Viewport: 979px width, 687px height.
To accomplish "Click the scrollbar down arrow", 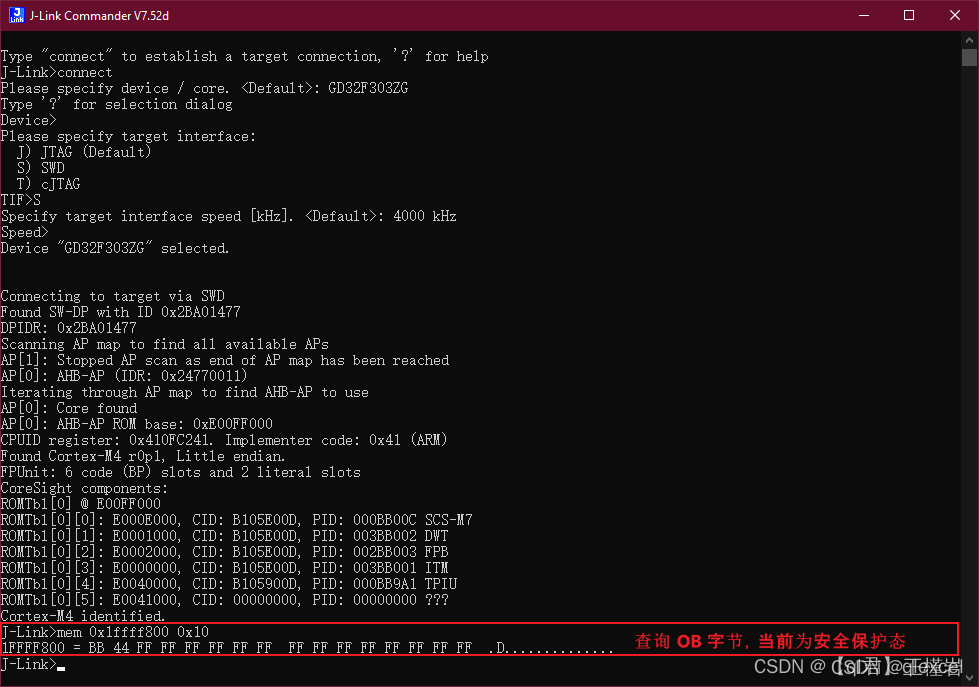I will 969,678.
